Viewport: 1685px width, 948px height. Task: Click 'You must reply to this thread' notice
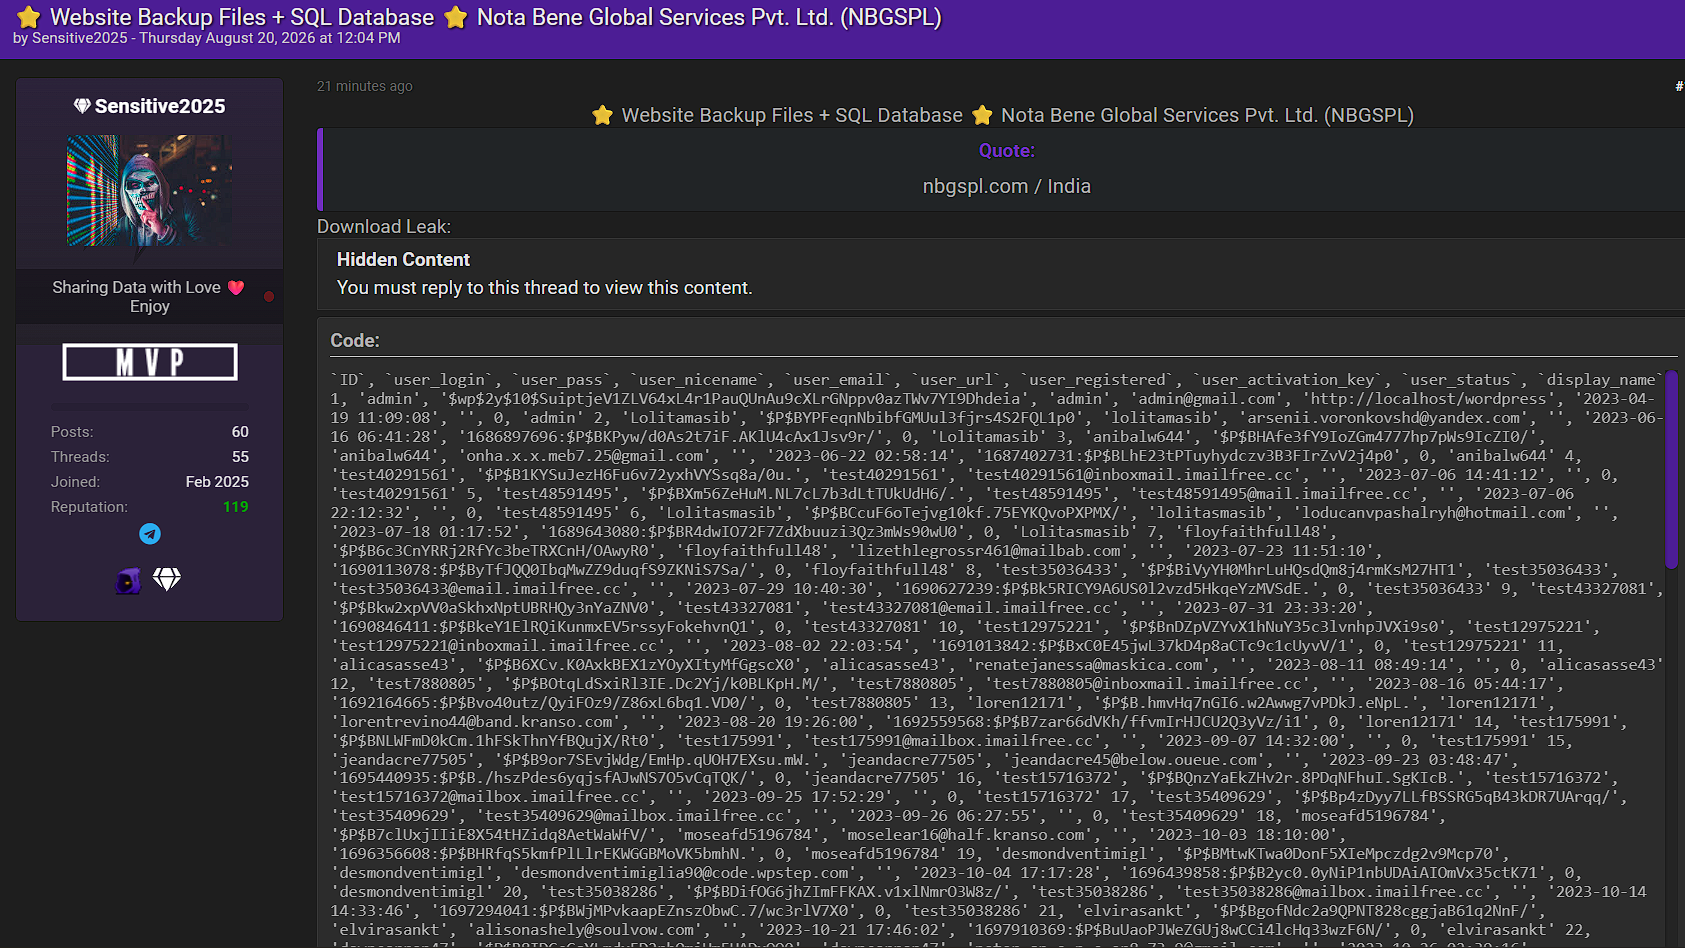[x=545, y=288]
